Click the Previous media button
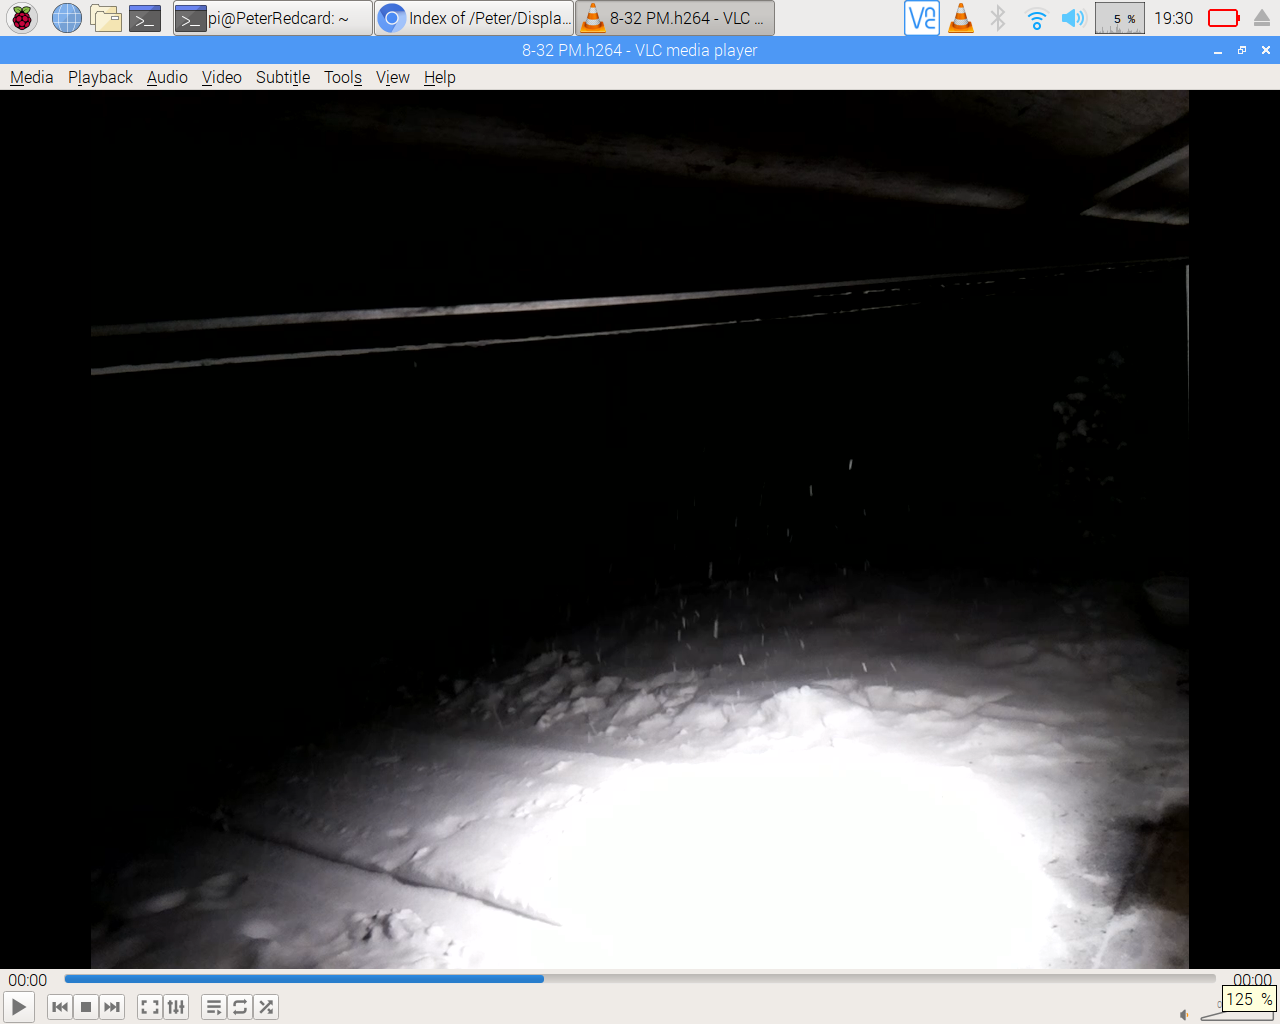Screen dimensions: 1280x1024 coord(60,1007)
